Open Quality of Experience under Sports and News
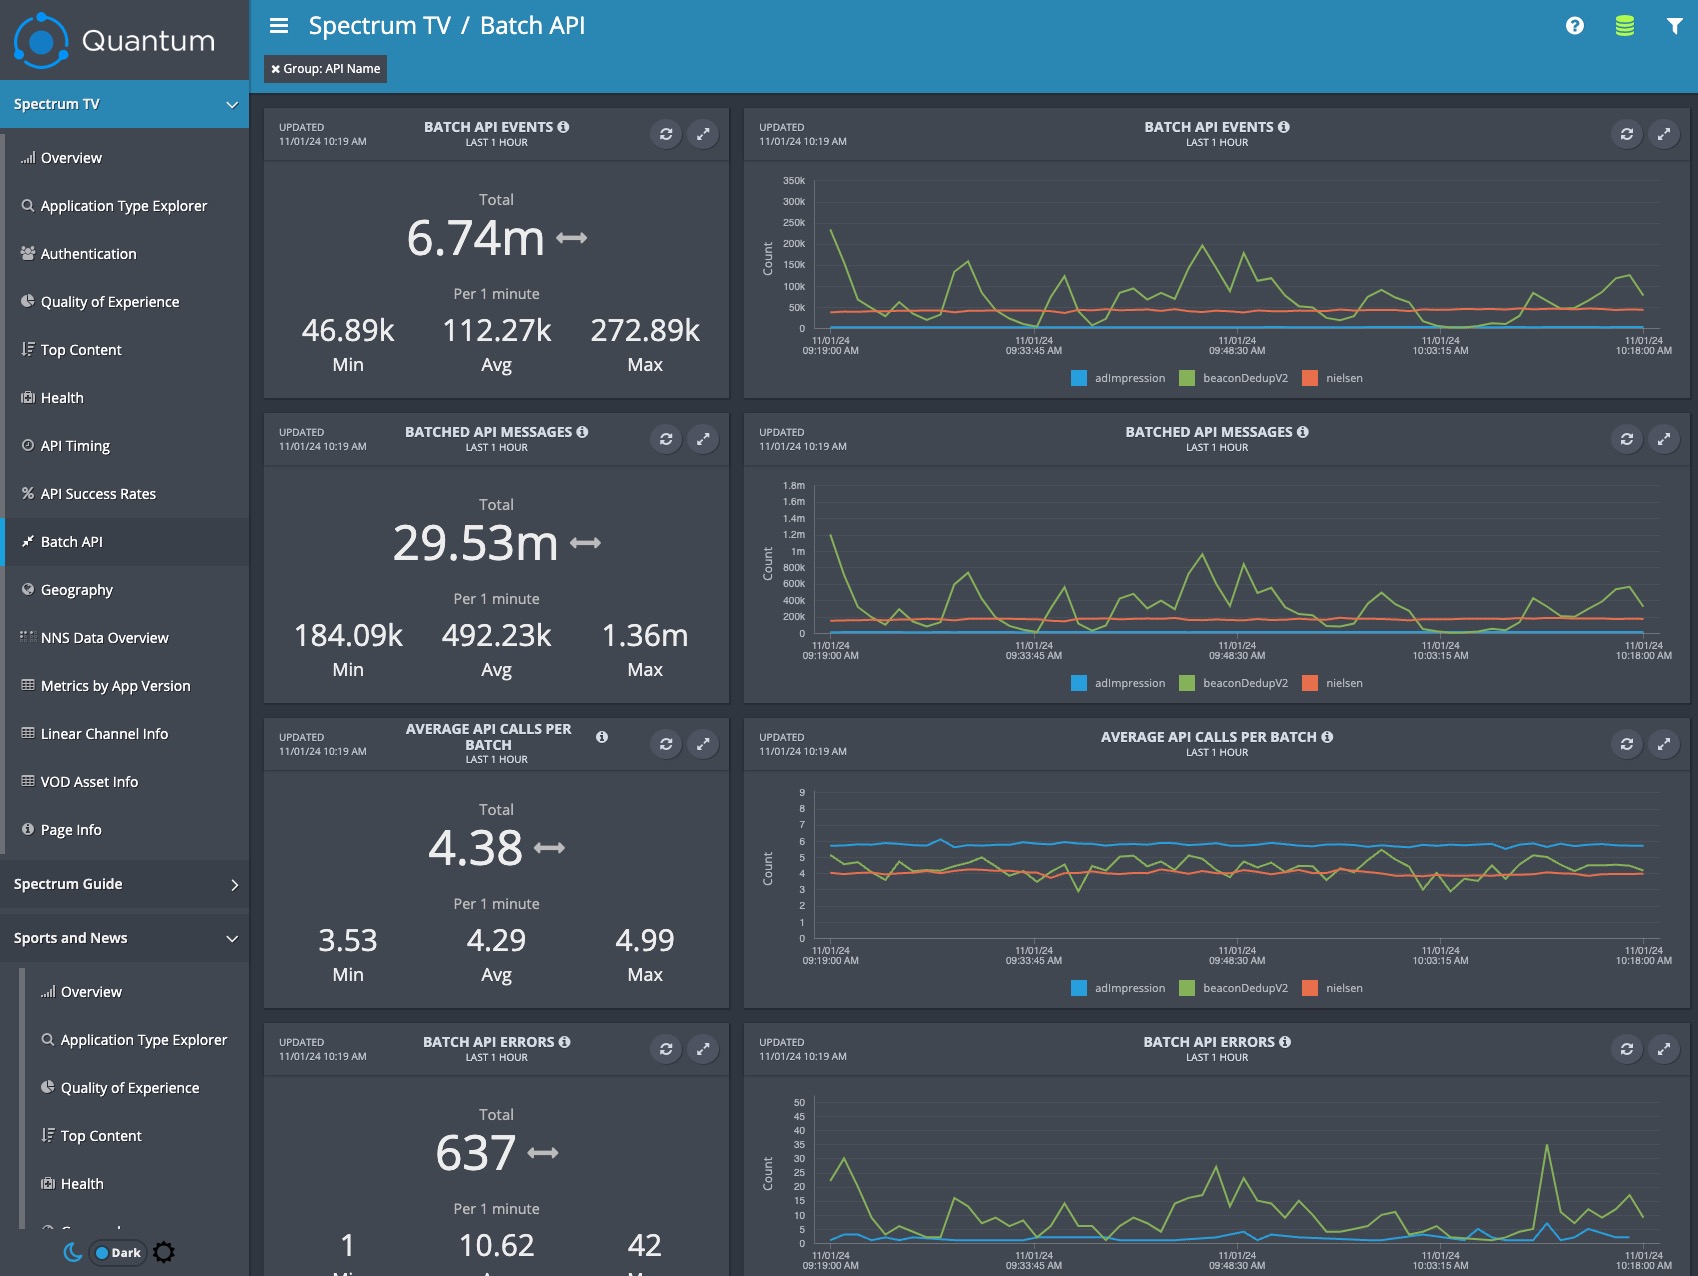Screen dimensions: 1698x1276 point(136,1088)
